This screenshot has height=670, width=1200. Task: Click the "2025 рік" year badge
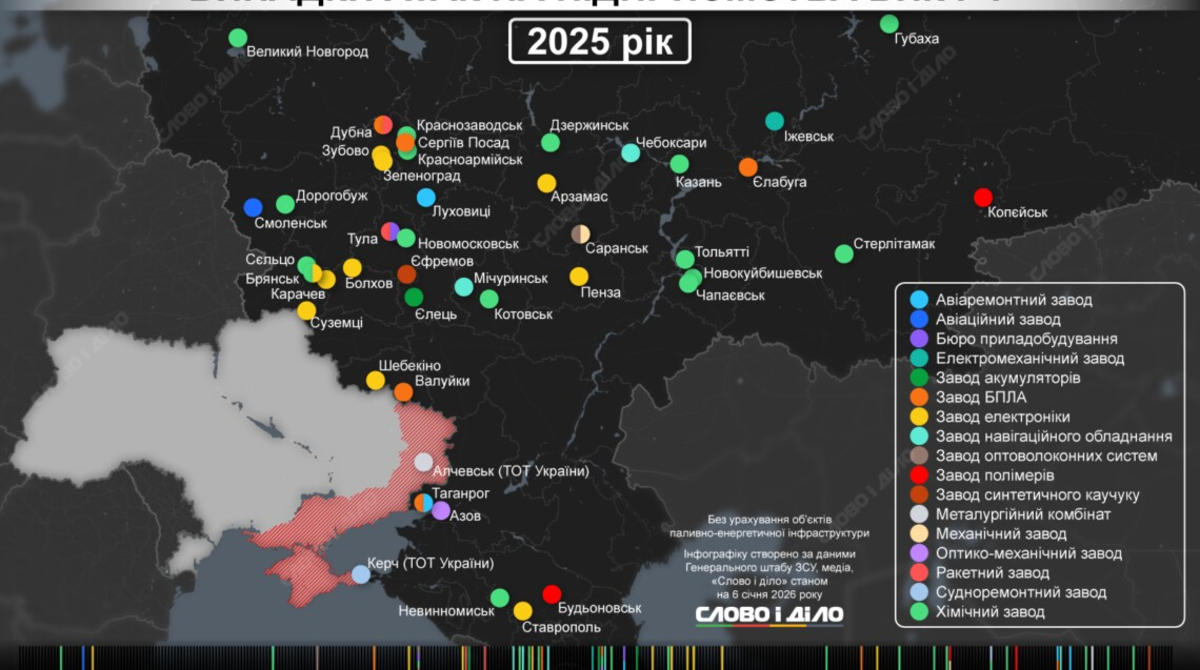599,42
